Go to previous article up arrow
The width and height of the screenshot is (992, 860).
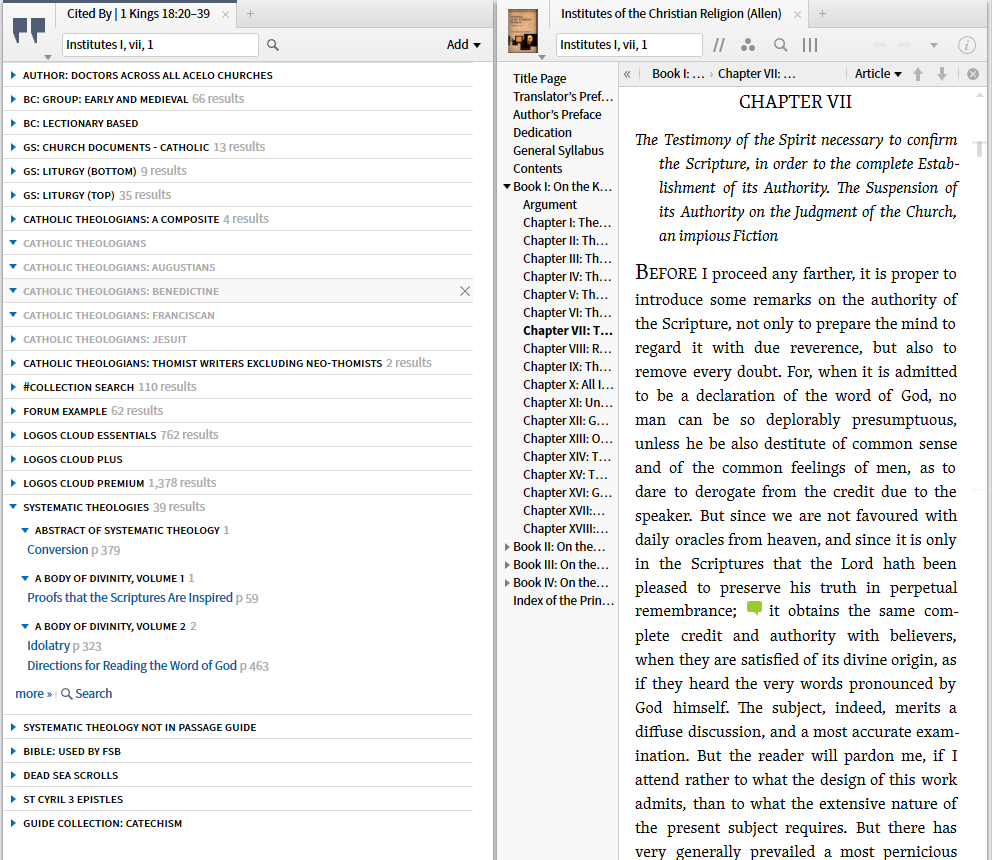918,74
